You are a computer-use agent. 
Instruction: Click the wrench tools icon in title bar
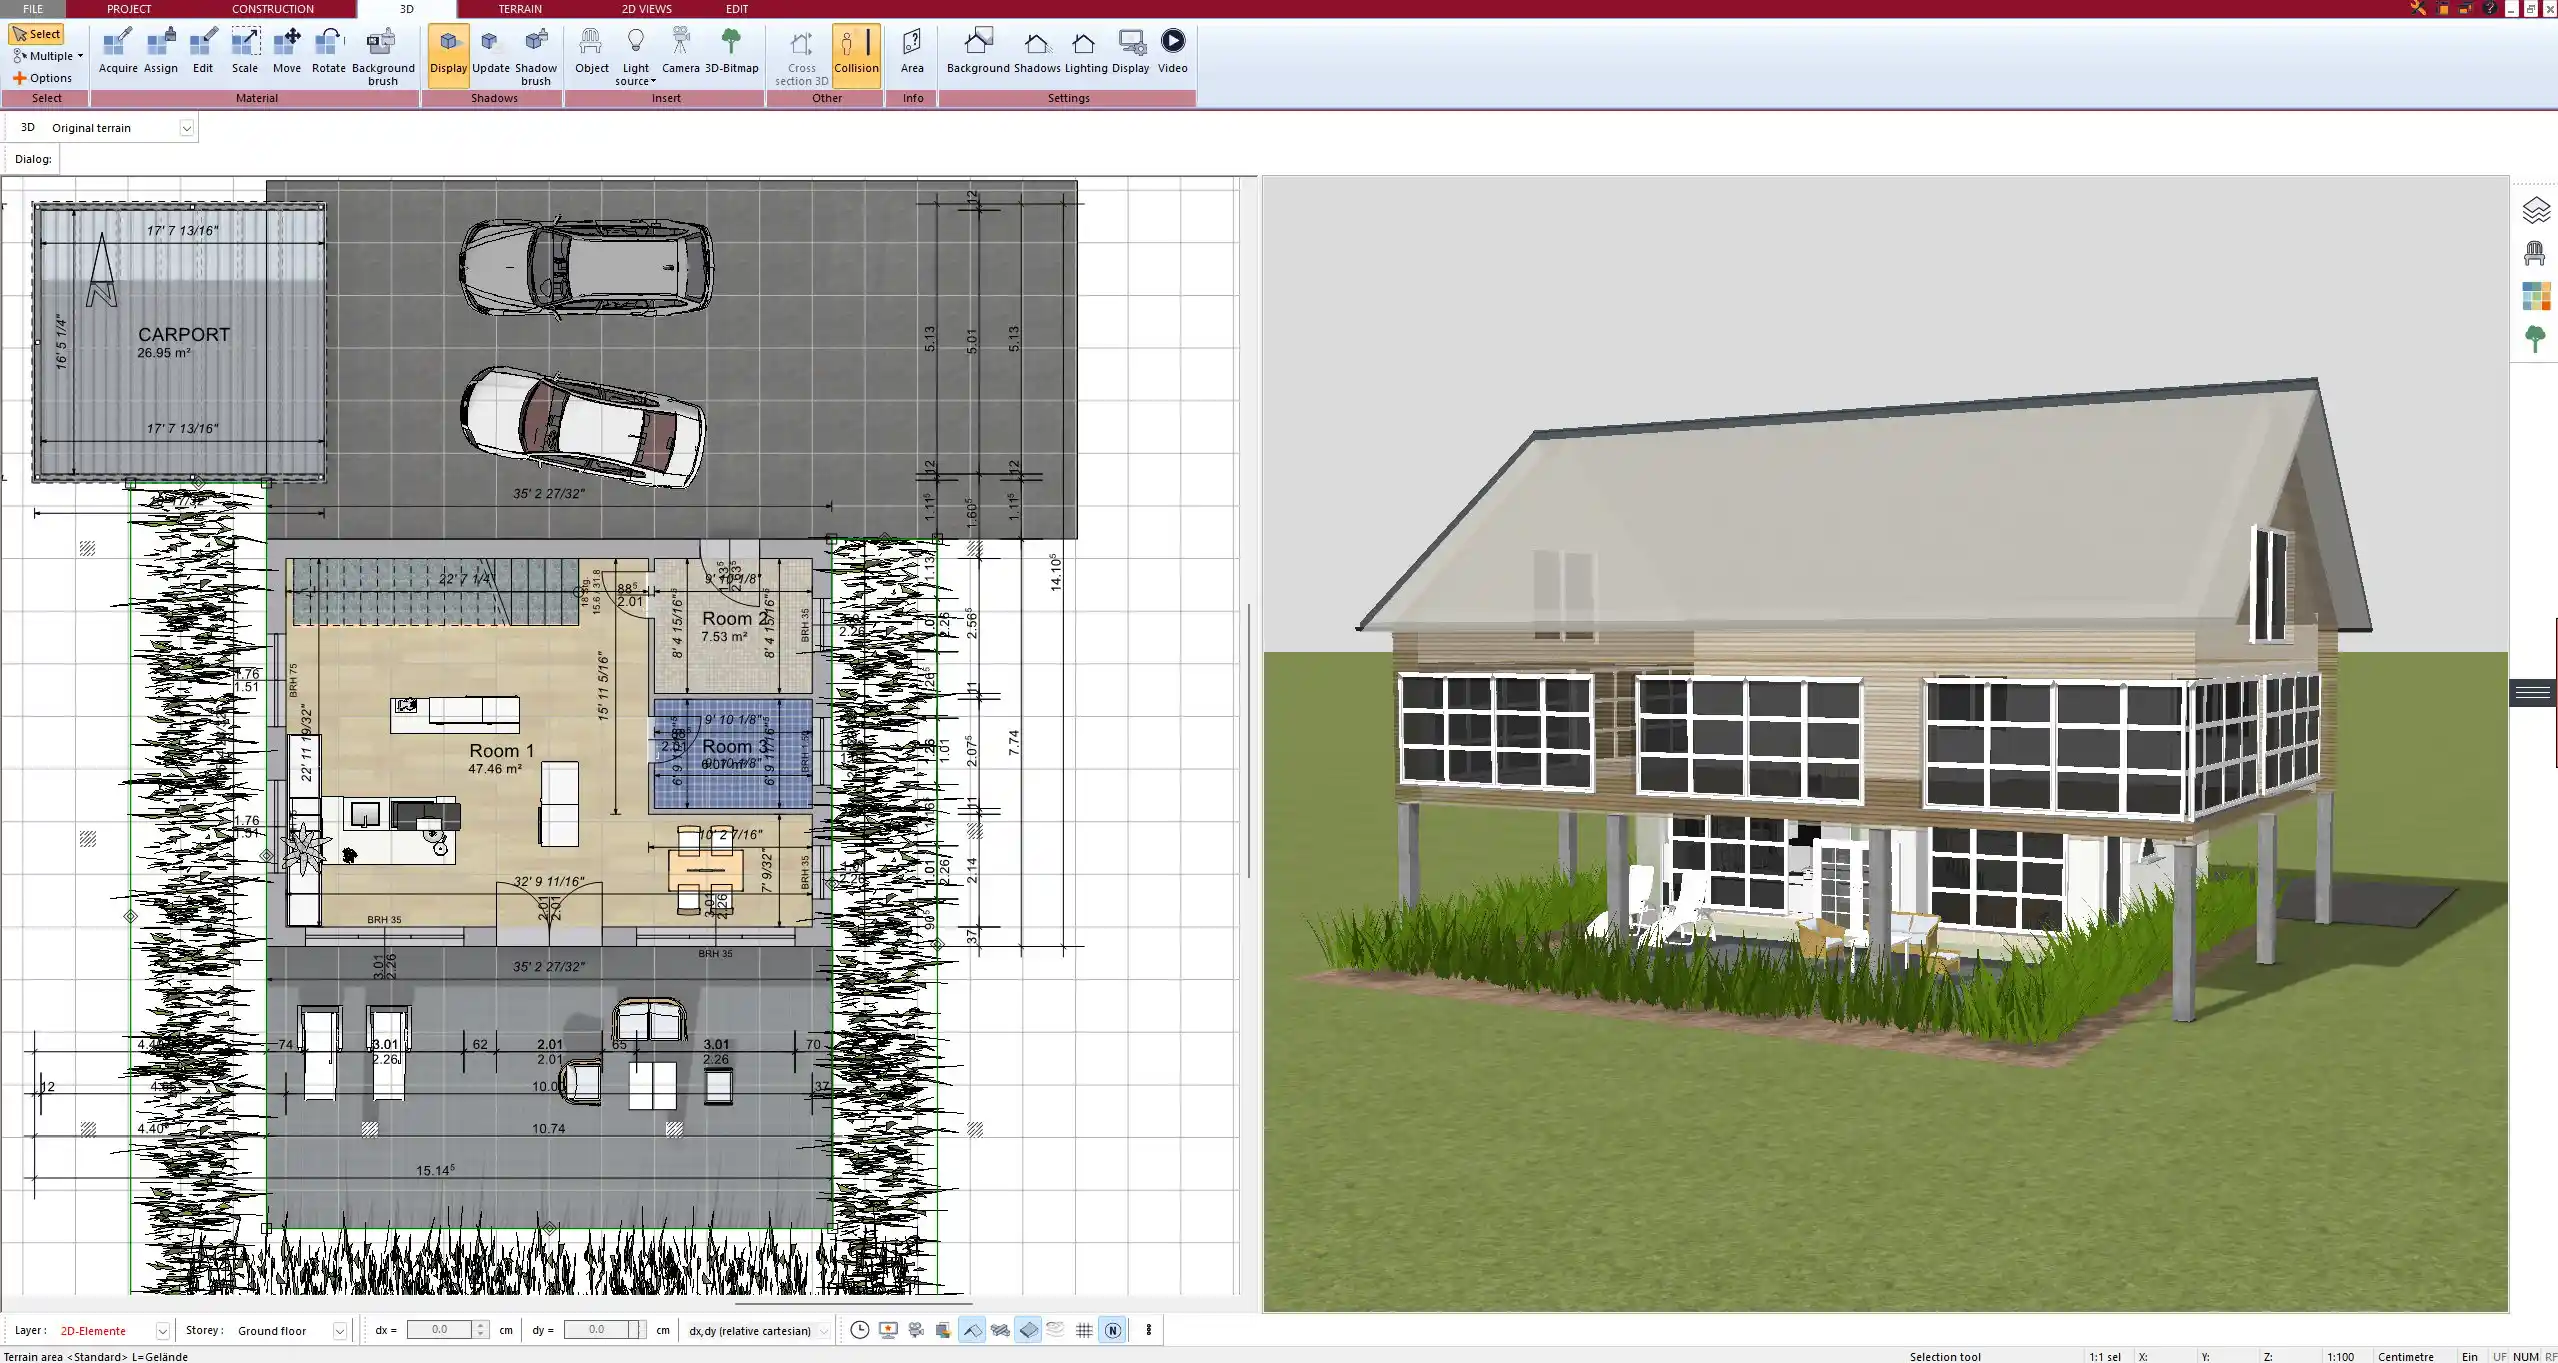pos(2418,8)
